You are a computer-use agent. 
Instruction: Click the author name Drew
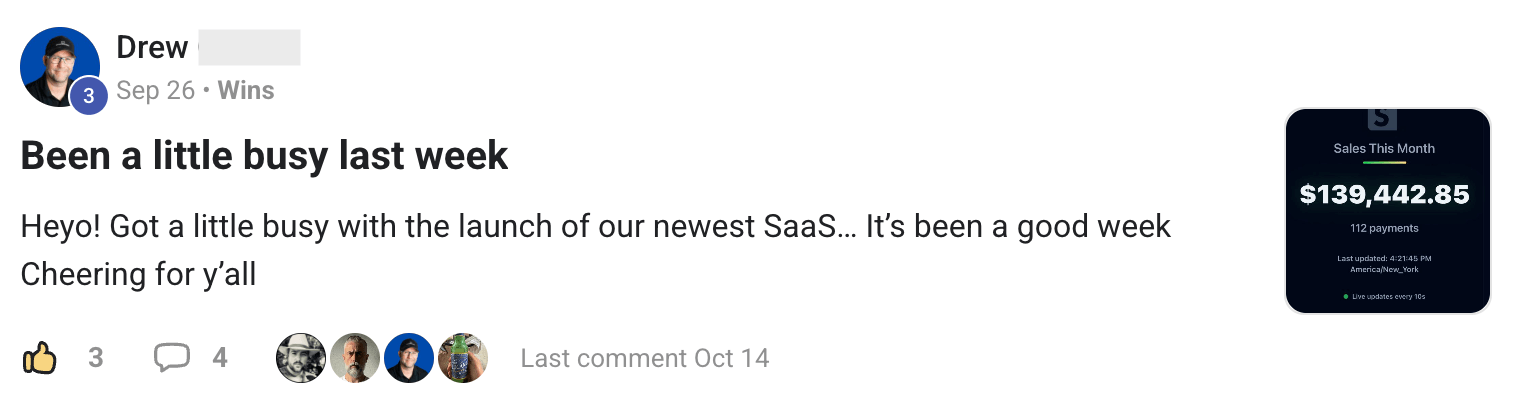(x=152, y=47)
